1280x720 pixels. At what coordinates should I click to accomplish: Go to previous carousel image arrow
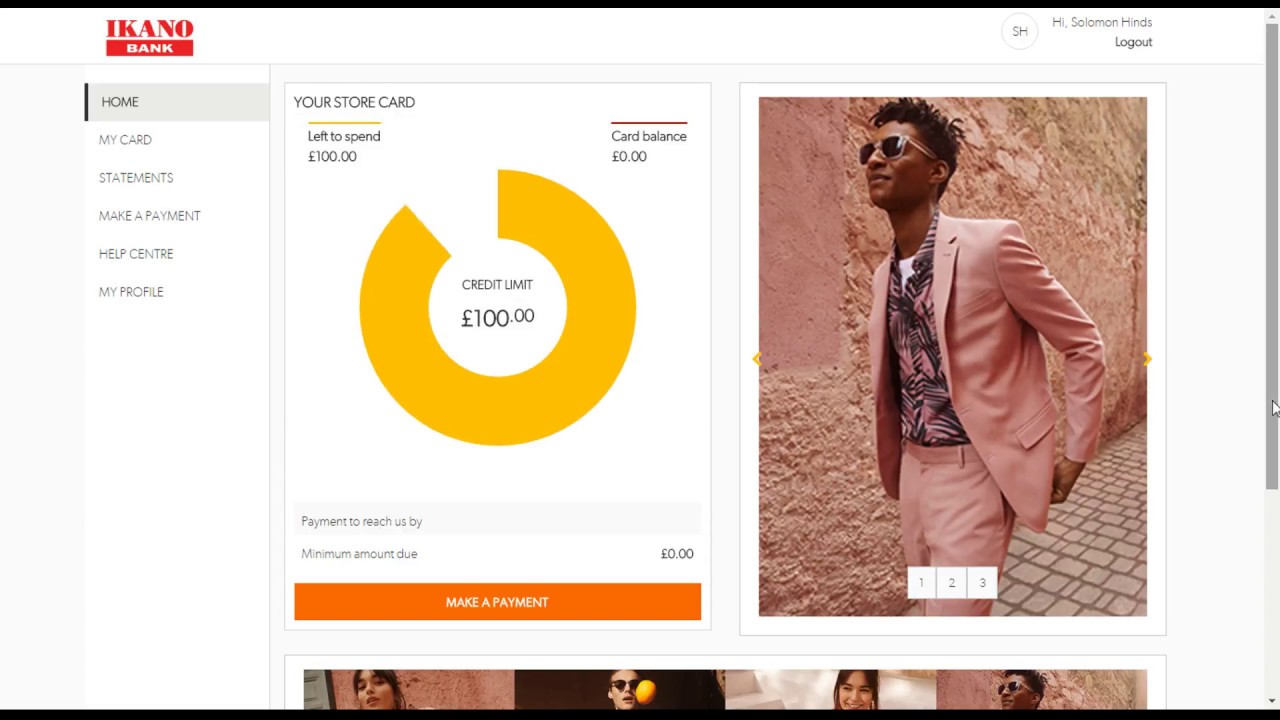[757, 359]
